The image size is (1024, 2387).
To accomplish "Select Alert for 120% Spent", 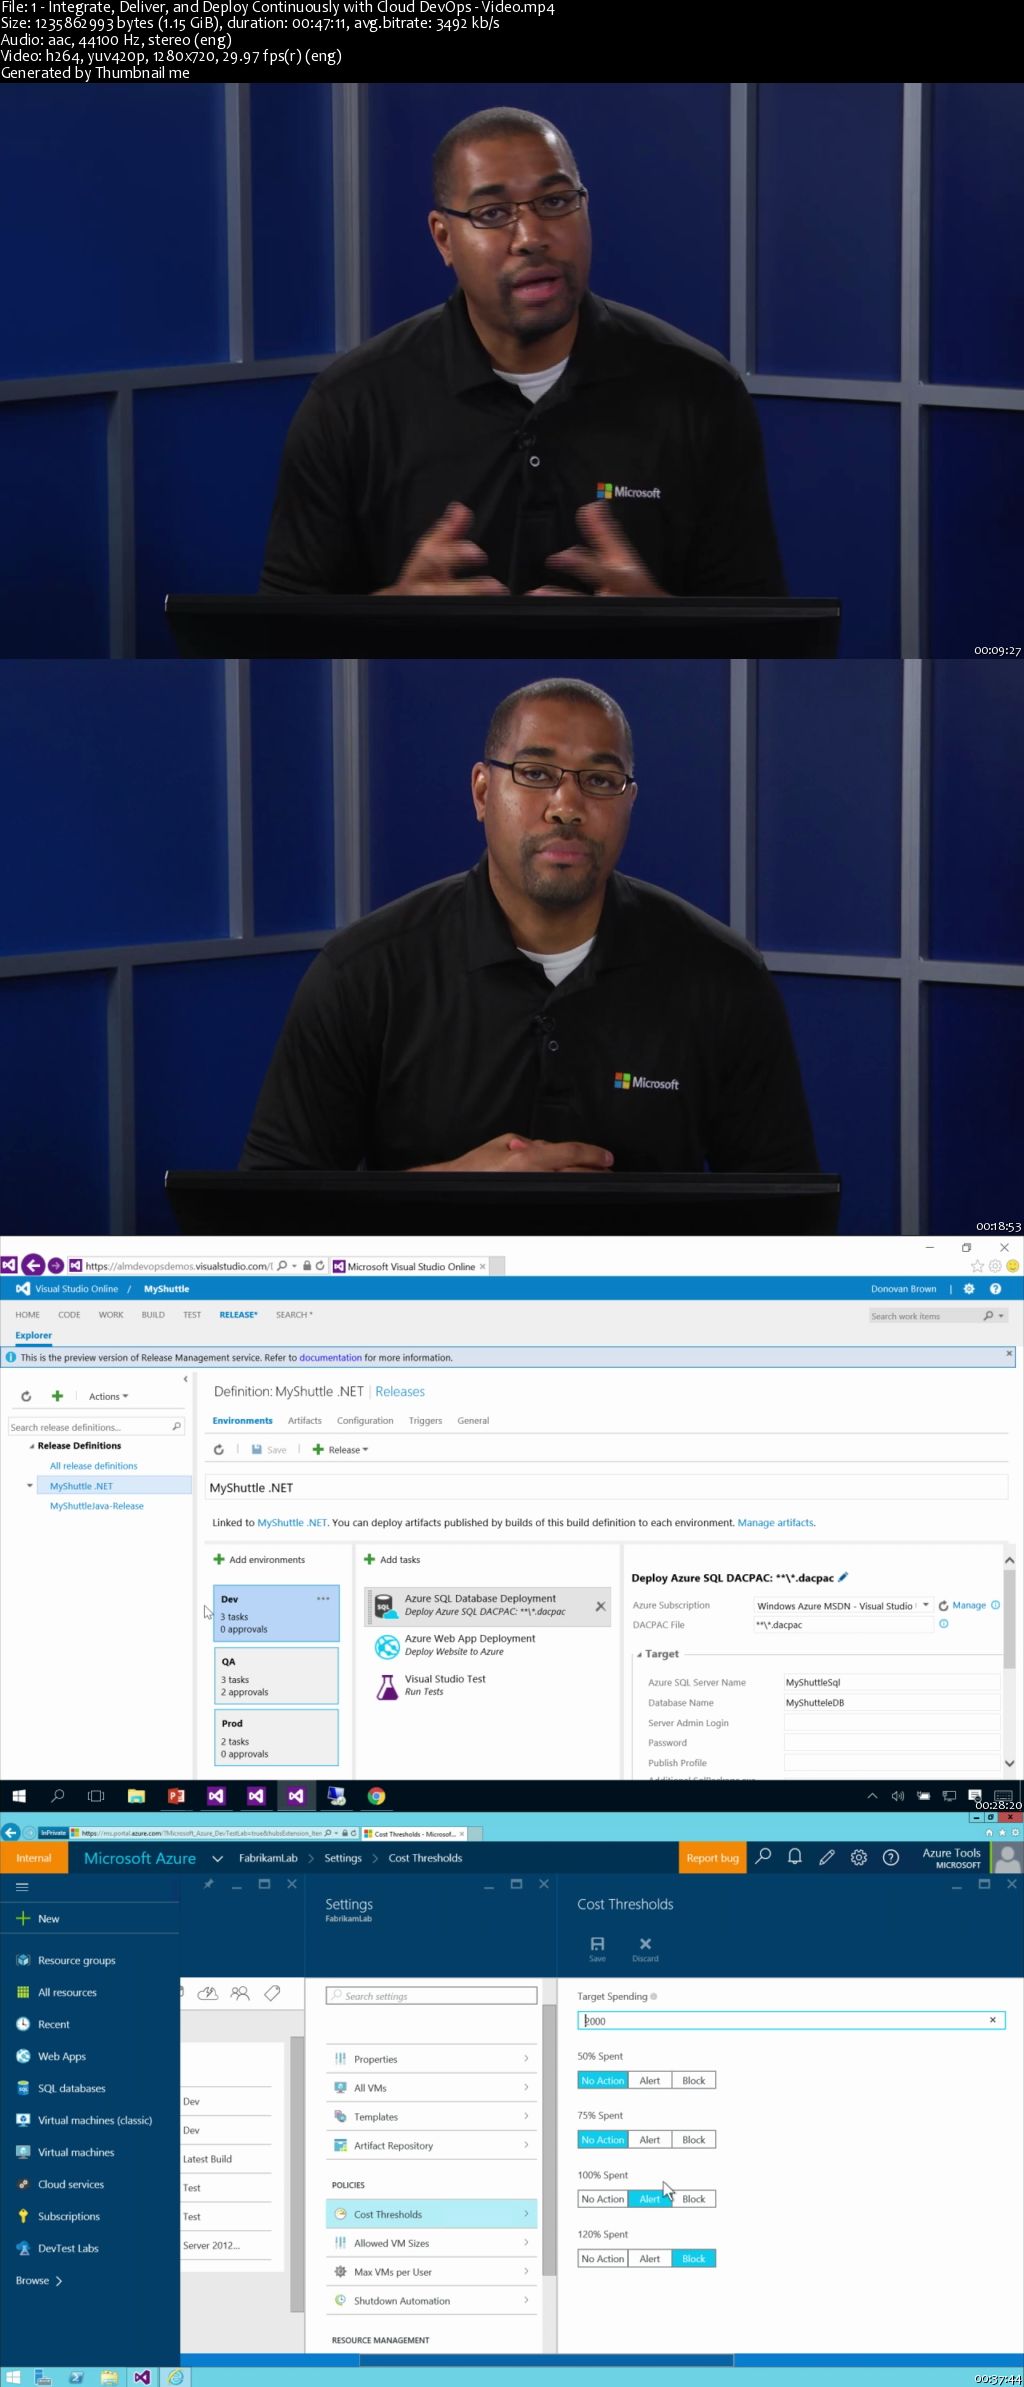I will [x=650, y=2258].
